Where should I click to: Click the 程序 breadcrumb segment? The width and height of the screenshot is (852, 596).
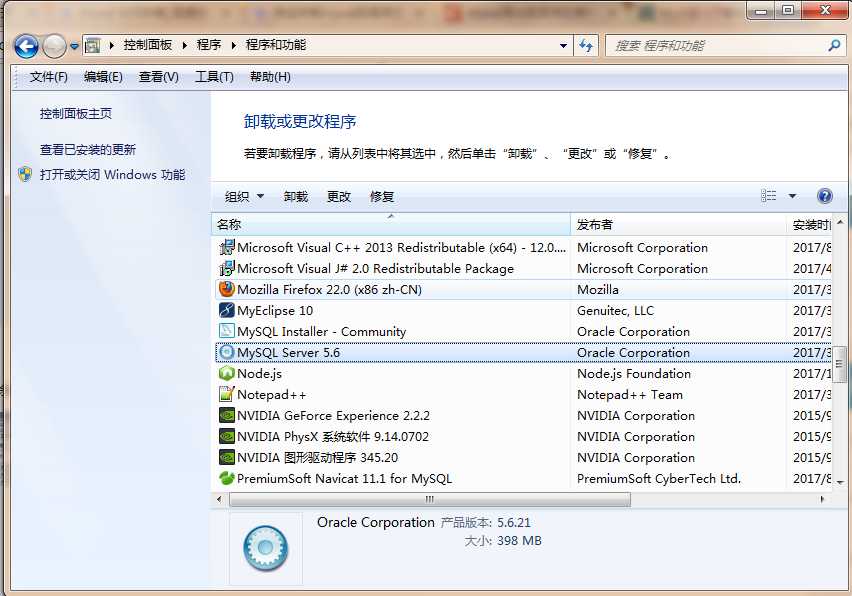(209, 45)
